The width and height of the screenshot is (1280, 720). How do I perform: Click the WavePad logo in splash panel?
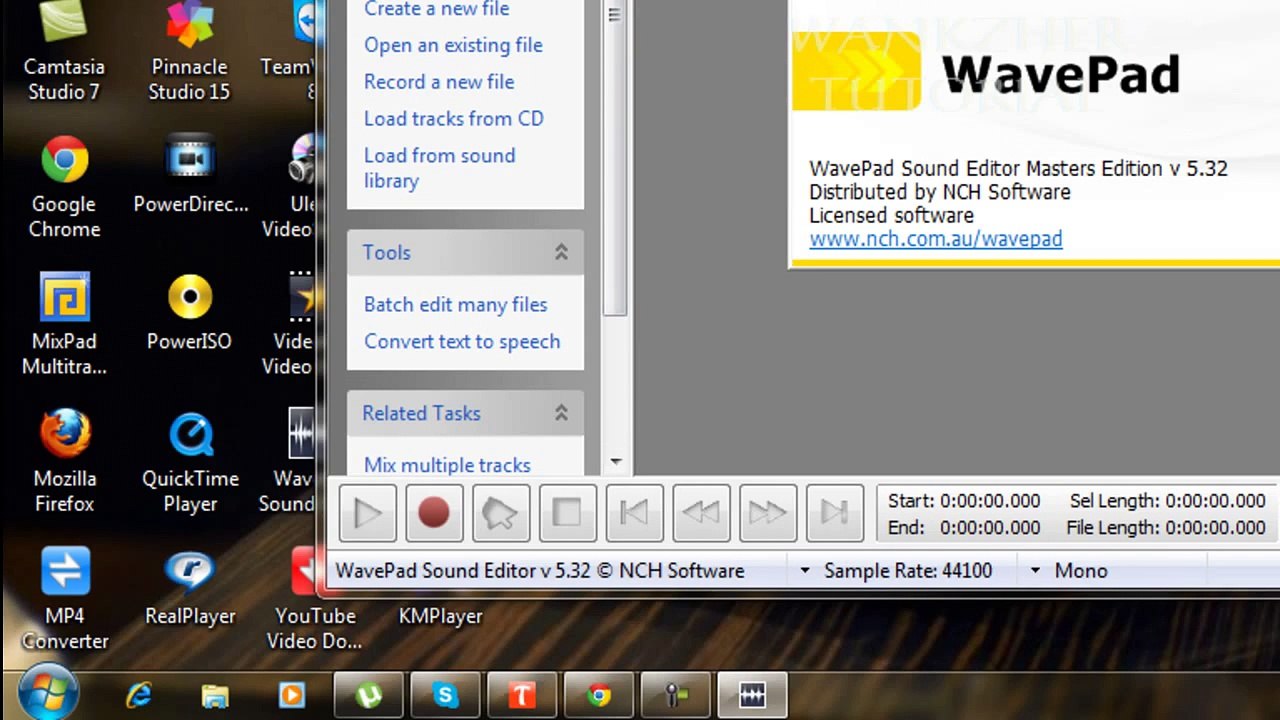(x=986, y=72)
